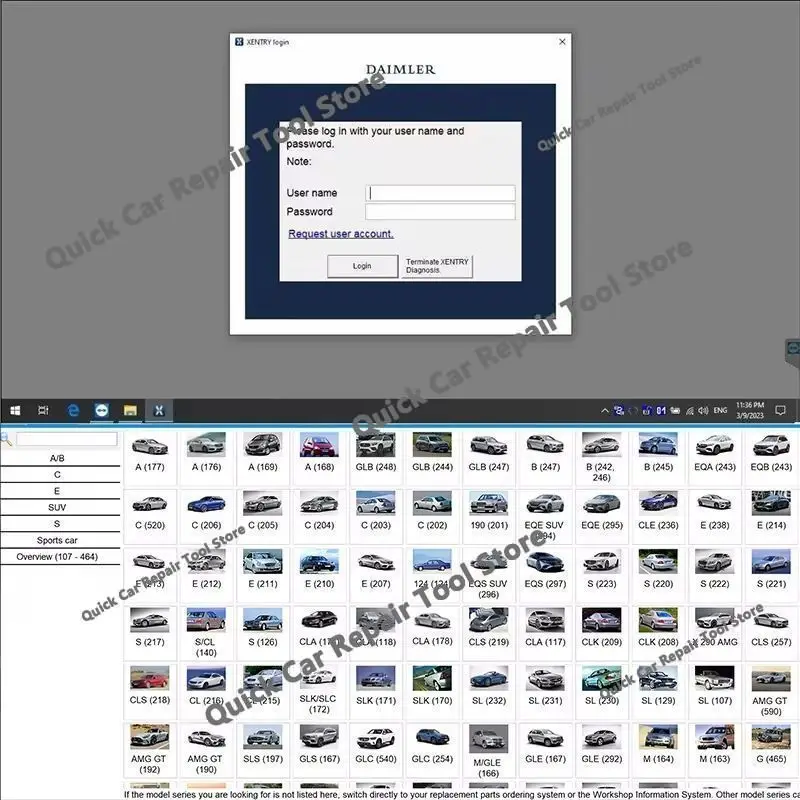Open the Windows Start menu
Viewport: 800px width, 800px height.
[x=15, y=410]
